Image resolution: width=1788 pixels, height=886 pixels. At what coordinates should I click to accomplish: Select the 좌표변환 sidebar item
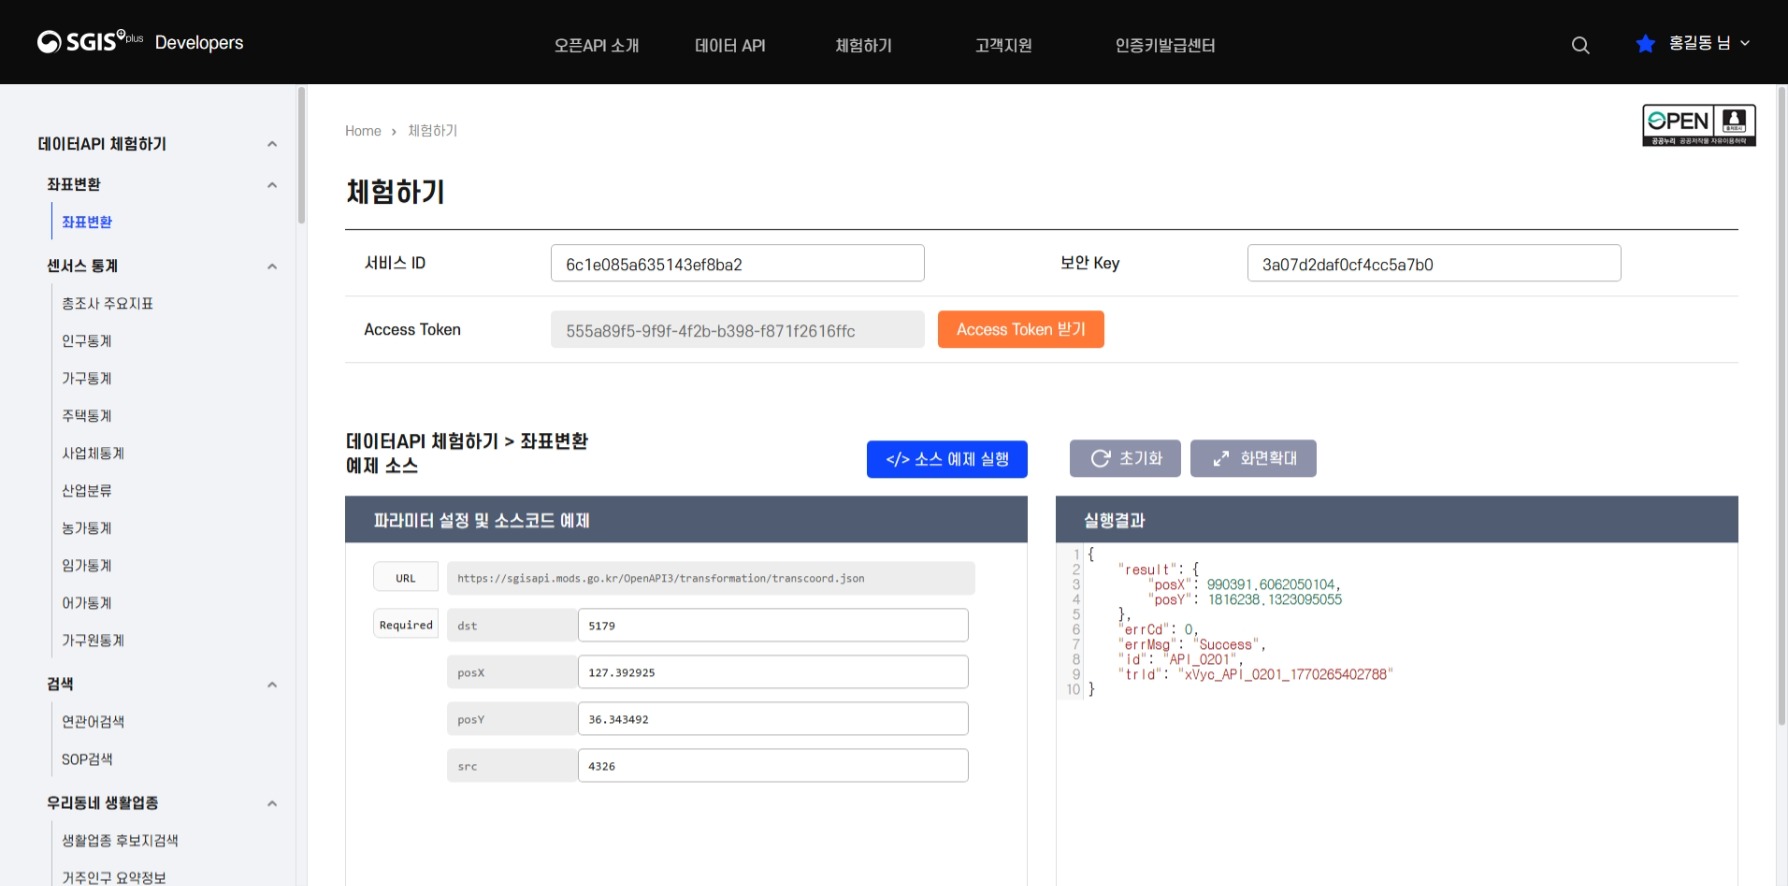87,222
